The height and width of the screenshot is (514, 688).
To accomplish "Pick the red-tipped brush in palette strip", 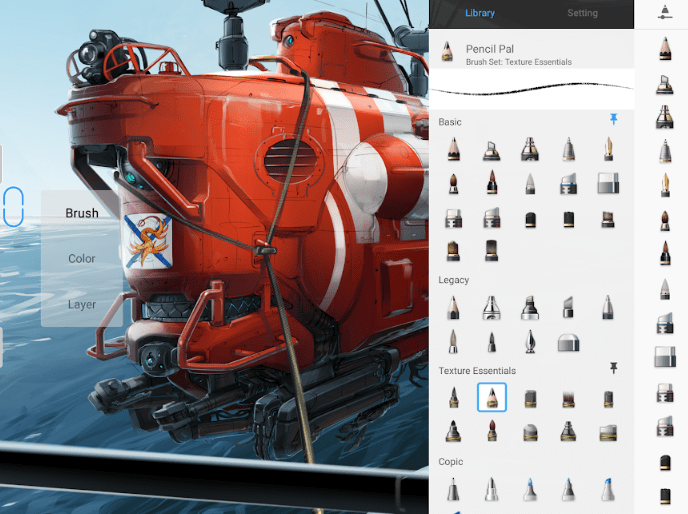I will (665, 253).
